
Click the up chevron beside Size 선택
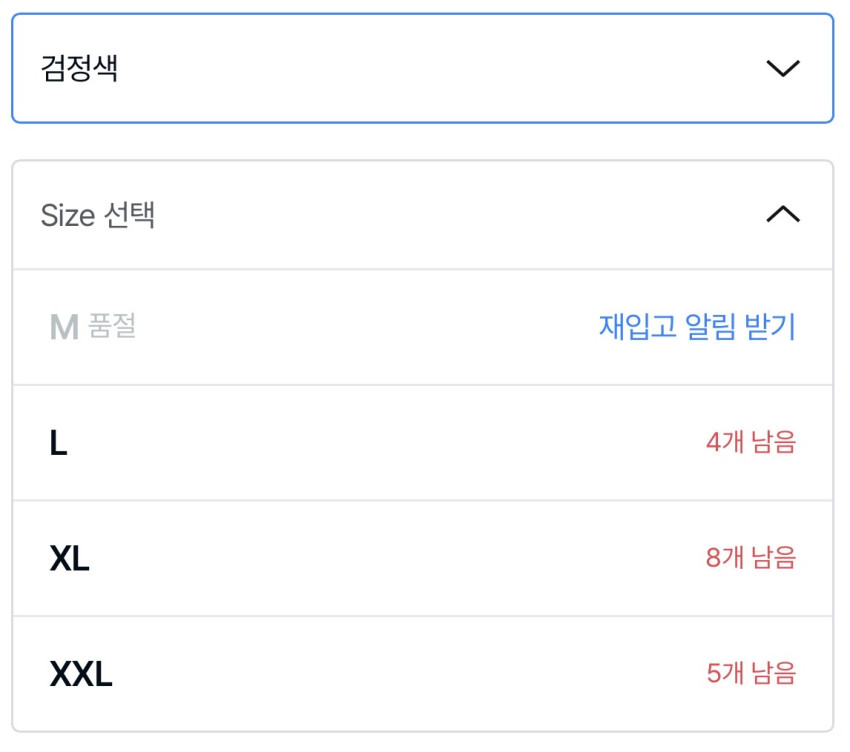coord(782,214)
